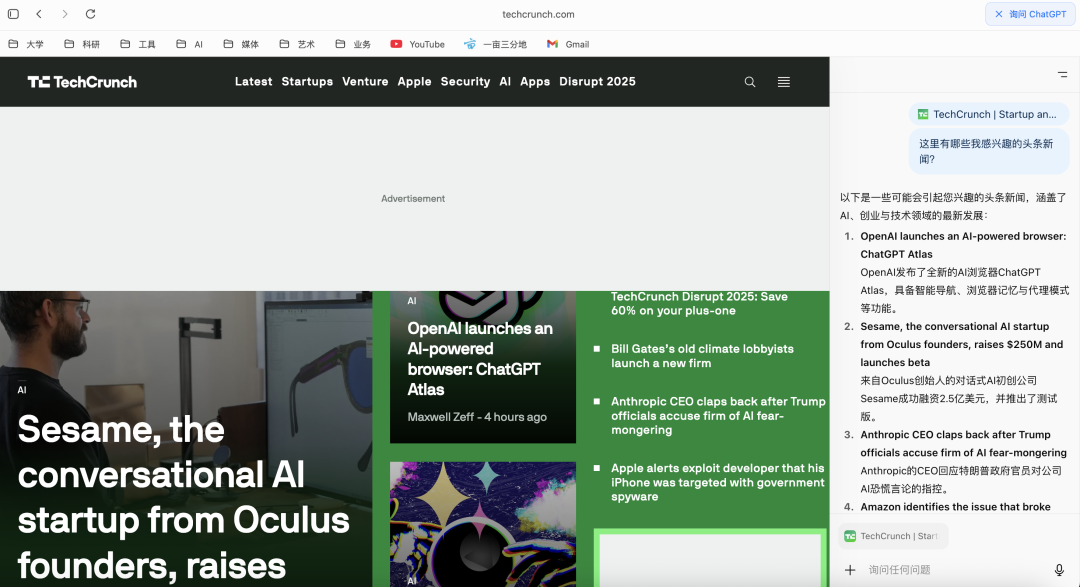Click the TechCrunch search magnifier icon

750,82
